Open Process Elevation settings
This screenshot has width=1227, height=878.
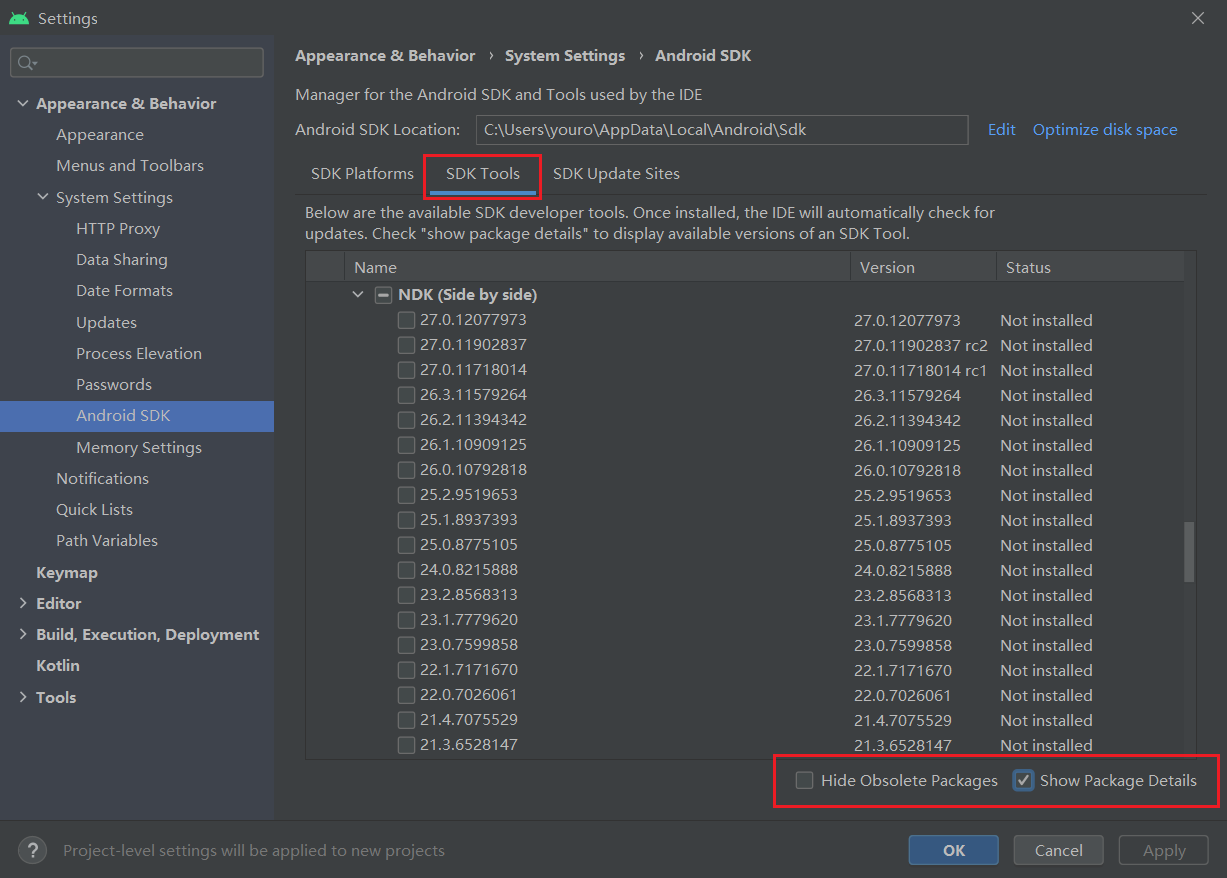click(x=139, y=354)
